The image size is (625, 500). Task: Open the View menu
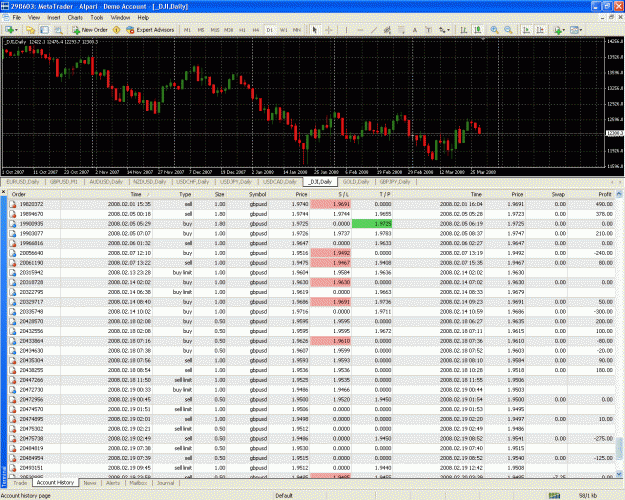tap(34, 18)
